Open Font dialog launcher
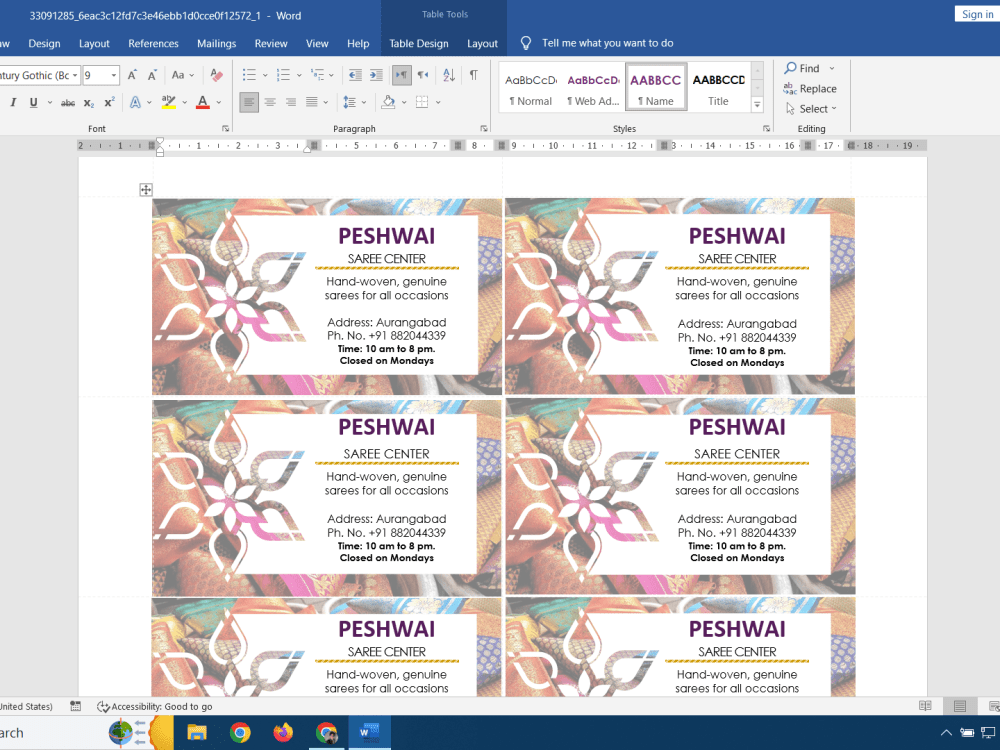 coord(226,129)
